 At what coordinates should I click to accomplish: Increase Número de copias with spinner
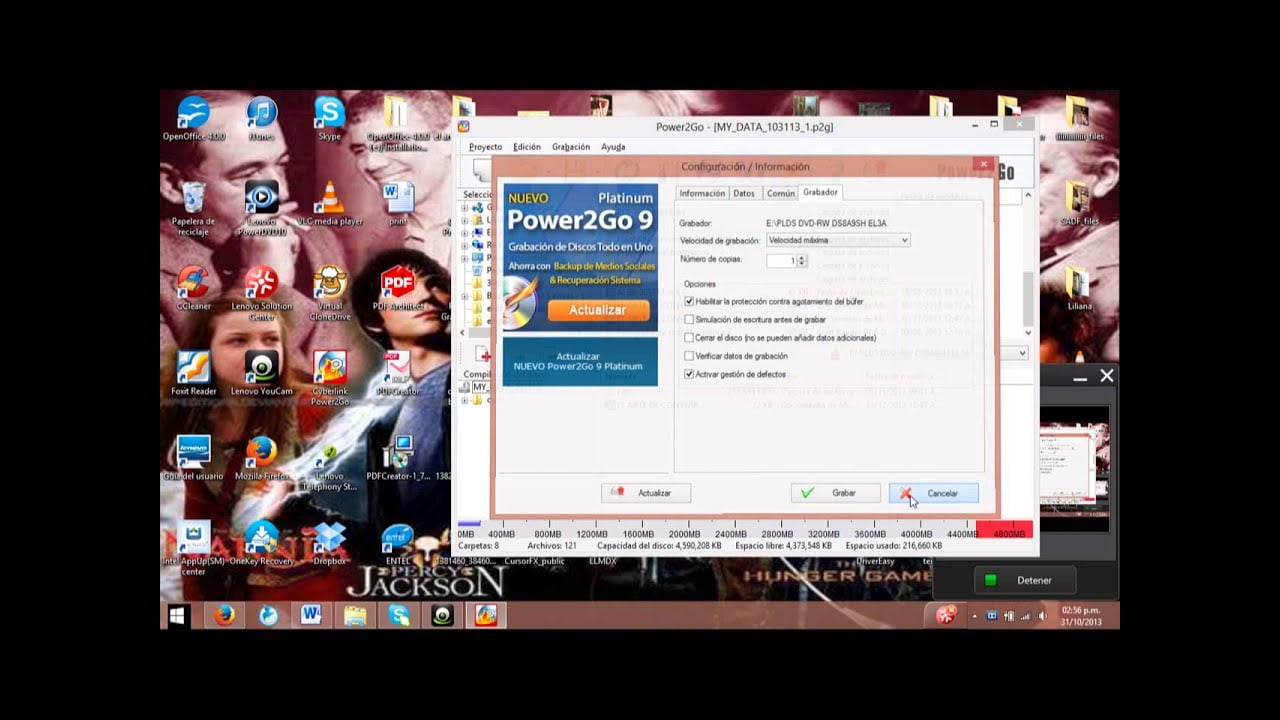coord(802,257)
